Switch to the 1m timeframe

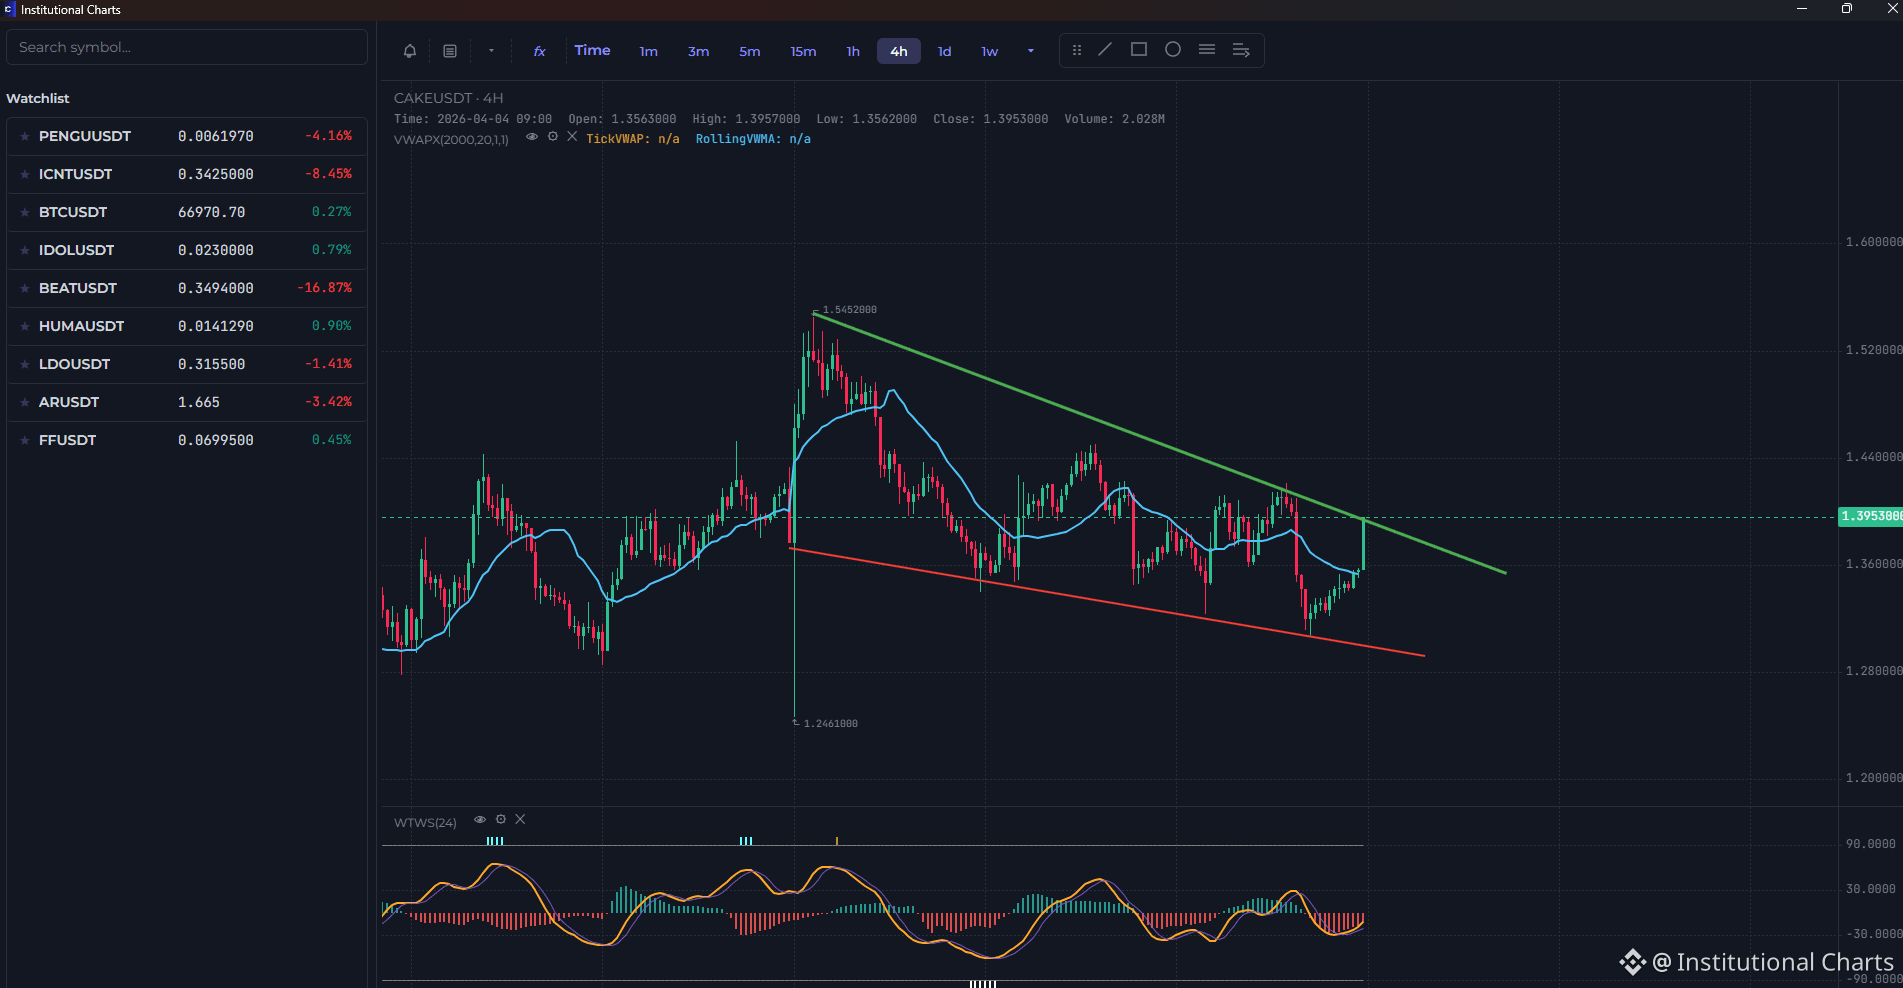coord(649,51)
